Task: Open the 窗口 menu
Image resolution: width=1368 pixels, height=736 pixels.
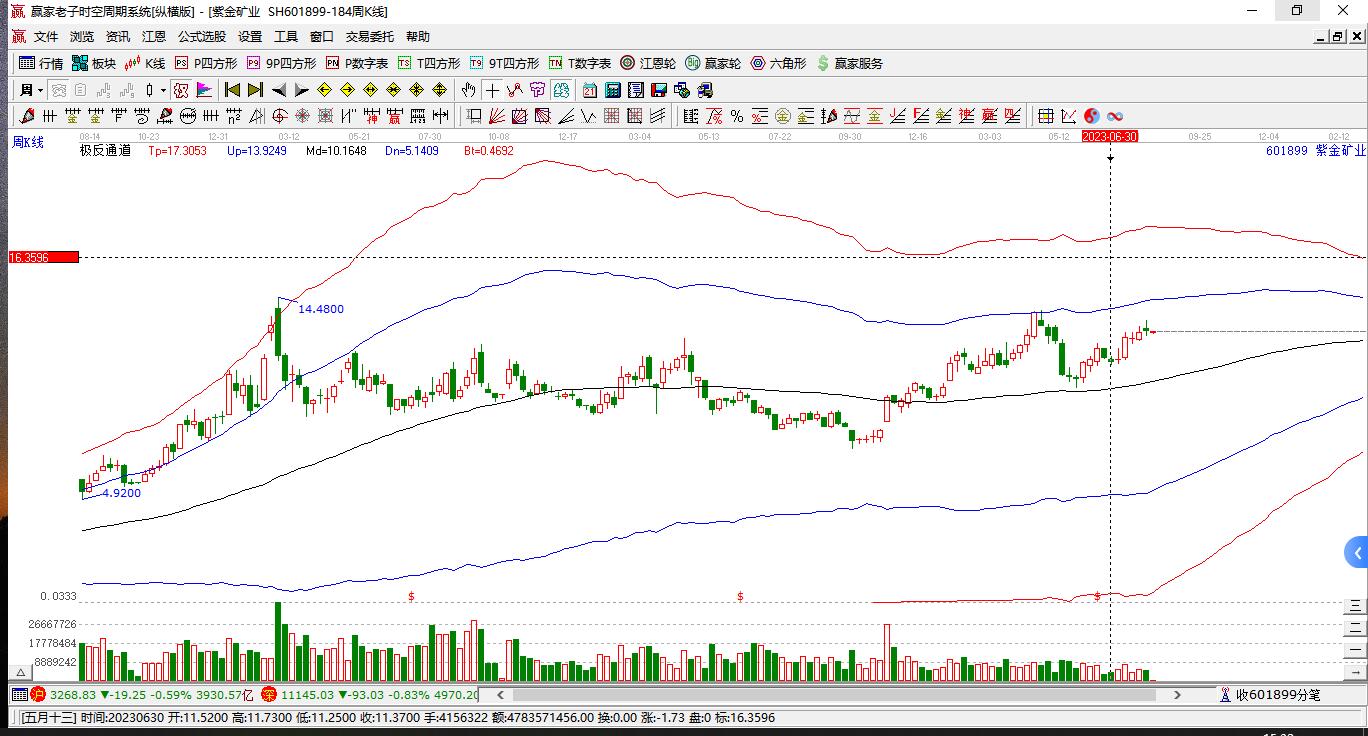Action: point(322,37)
